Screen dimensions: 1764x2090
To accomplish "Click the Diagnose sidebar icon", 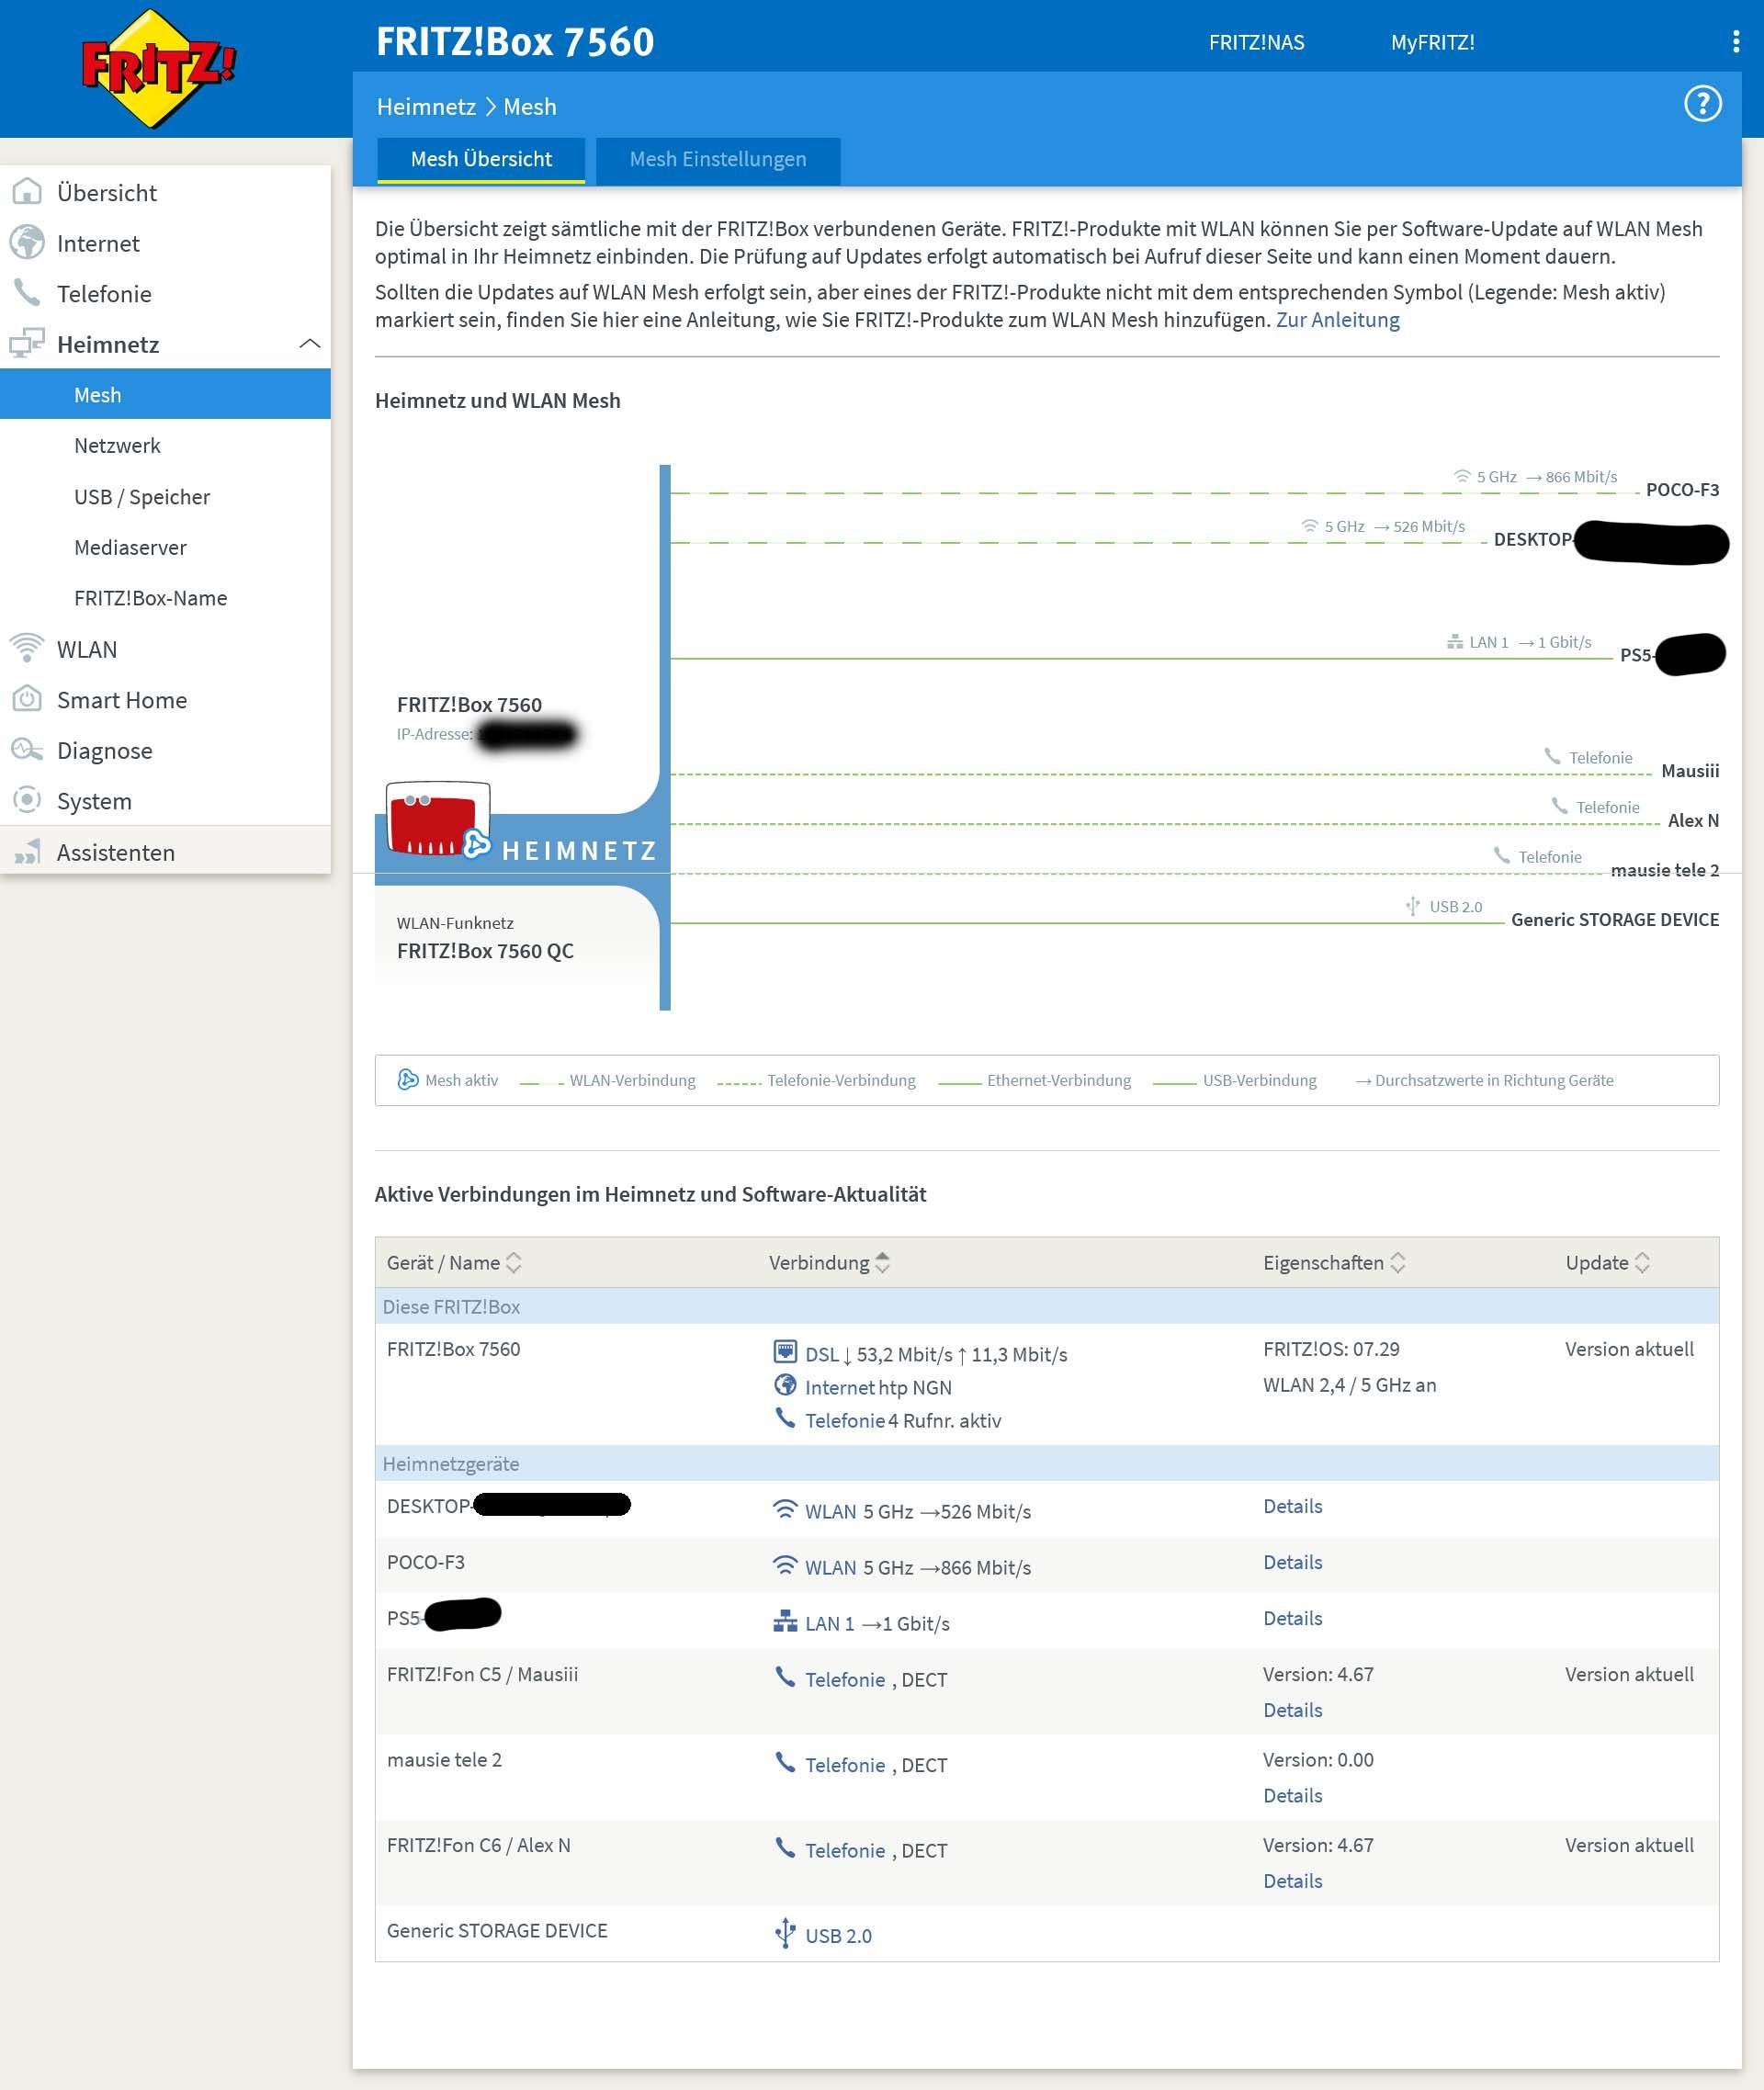I will tap(27, 749).
